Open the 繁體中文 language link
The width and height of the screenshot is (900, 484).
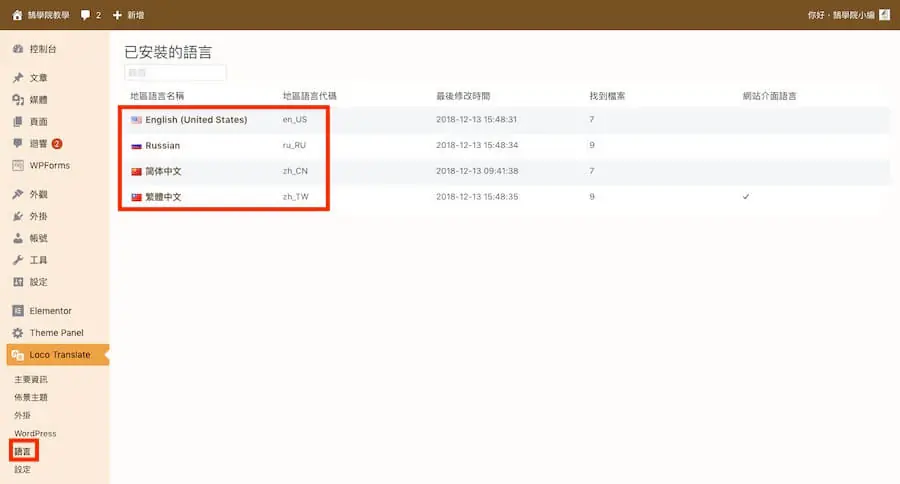163,197
